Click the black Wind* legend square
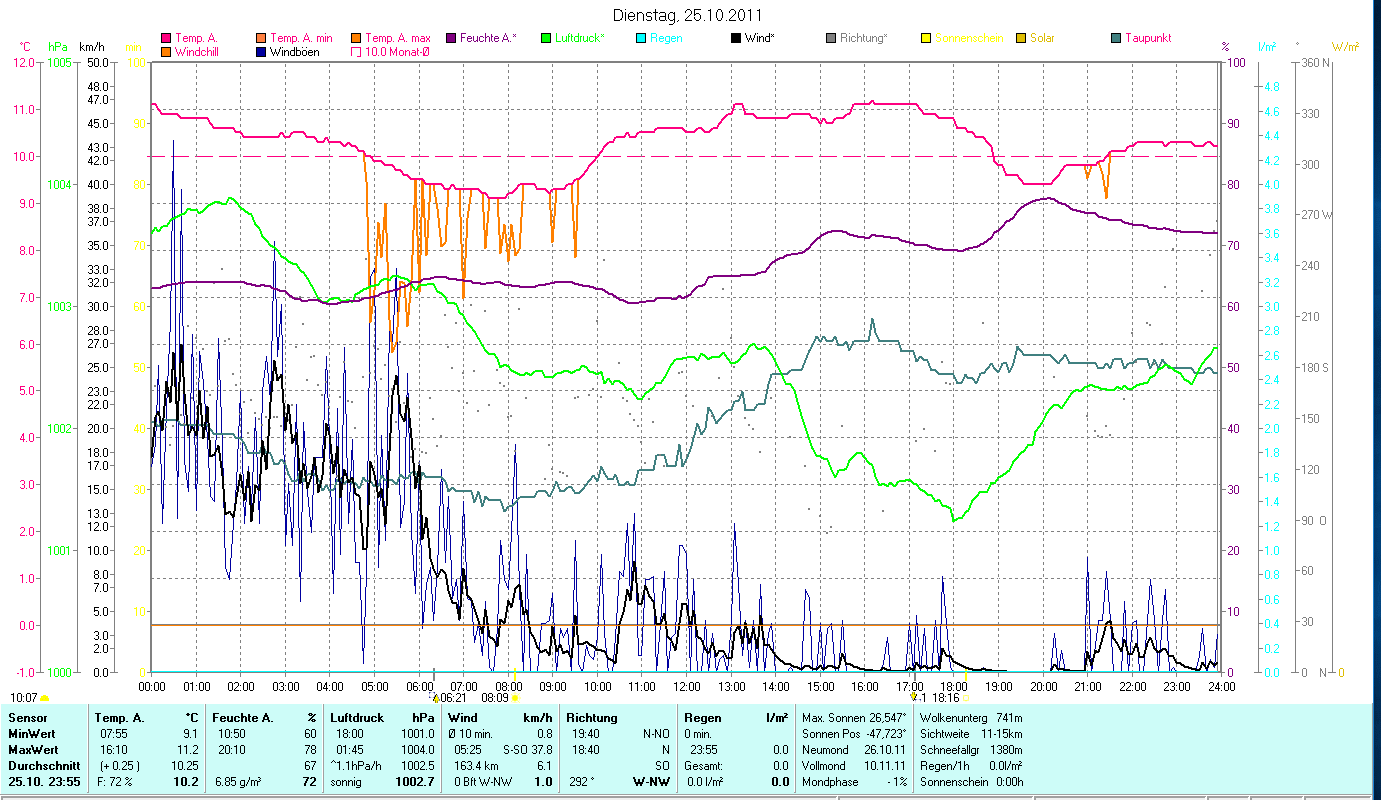This screenshot has width=1381, height=800. point(736,39)
